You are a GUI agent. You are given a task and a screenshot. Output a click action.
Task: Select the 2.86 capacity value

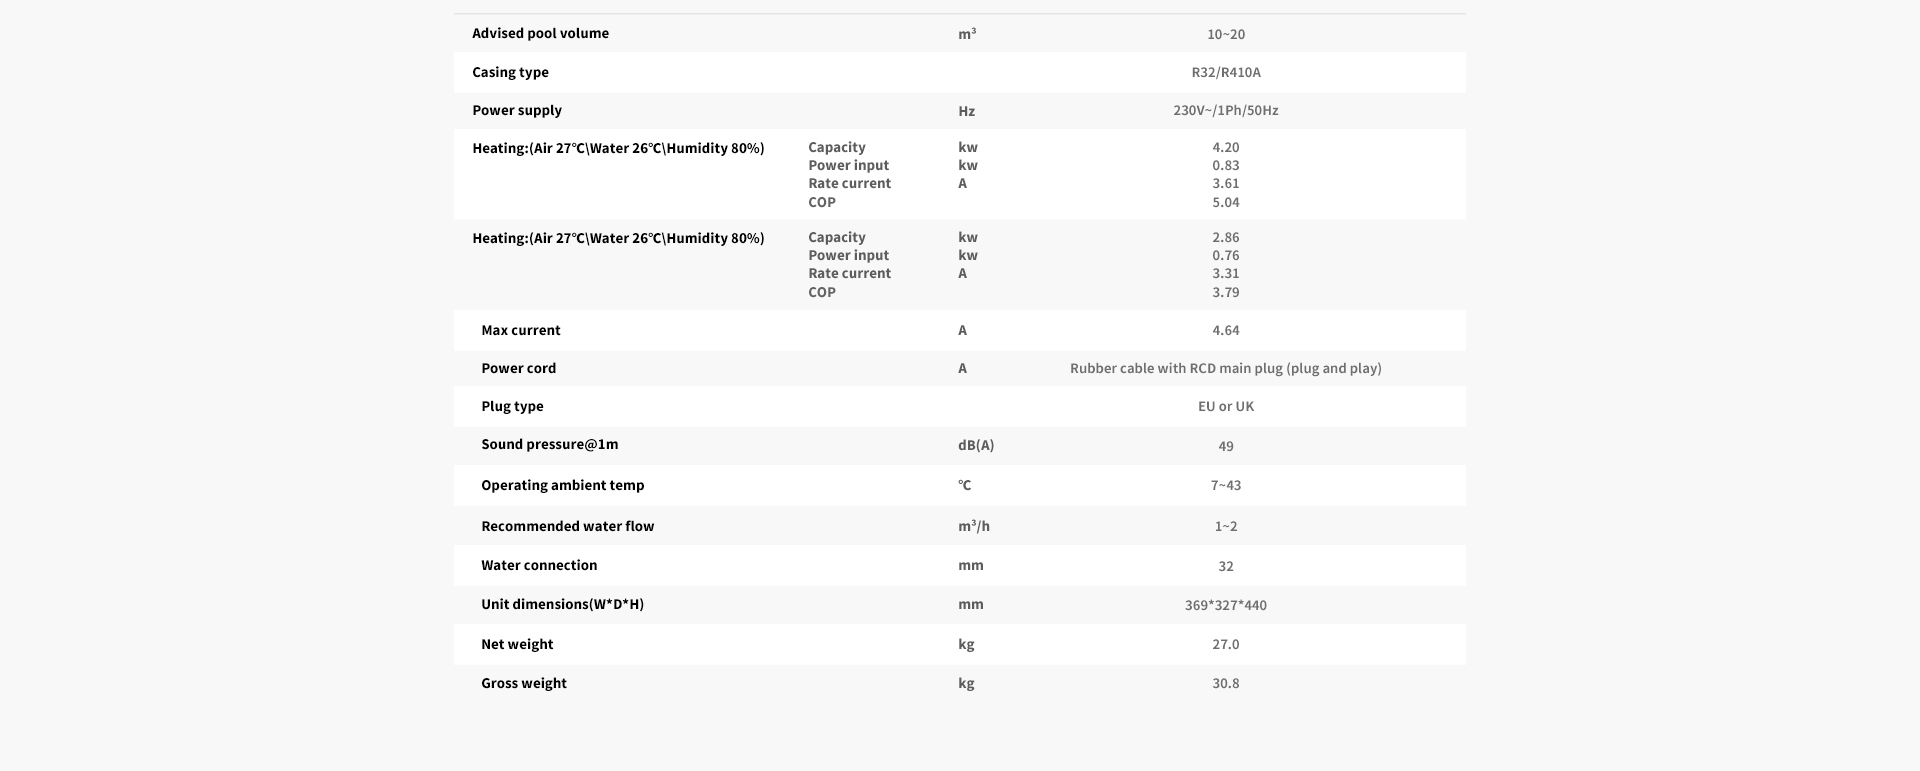(x=1226, y=237)
